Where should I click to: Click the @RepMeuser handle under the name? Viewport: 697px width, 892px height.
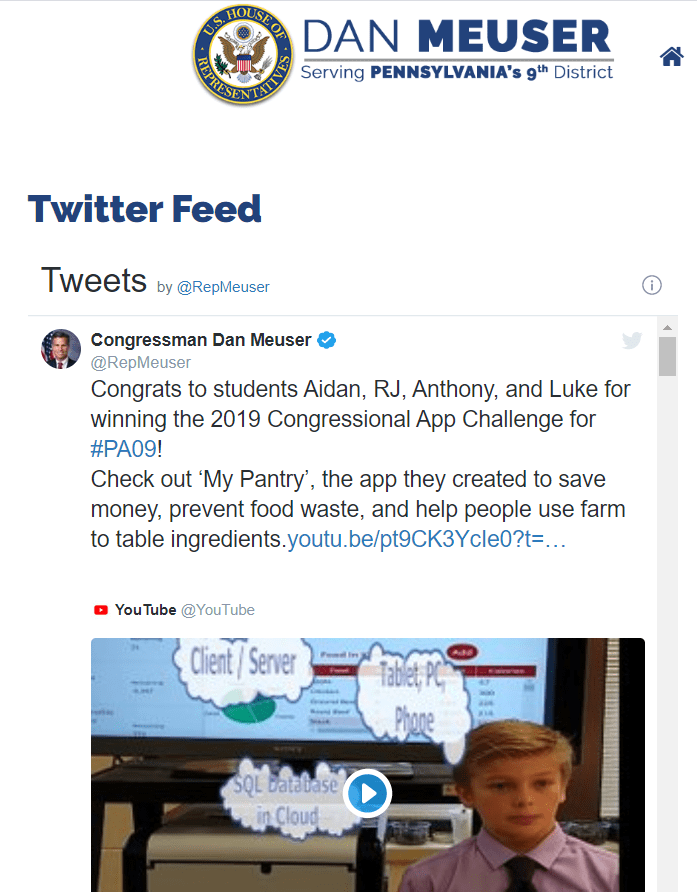coord(141,362)
